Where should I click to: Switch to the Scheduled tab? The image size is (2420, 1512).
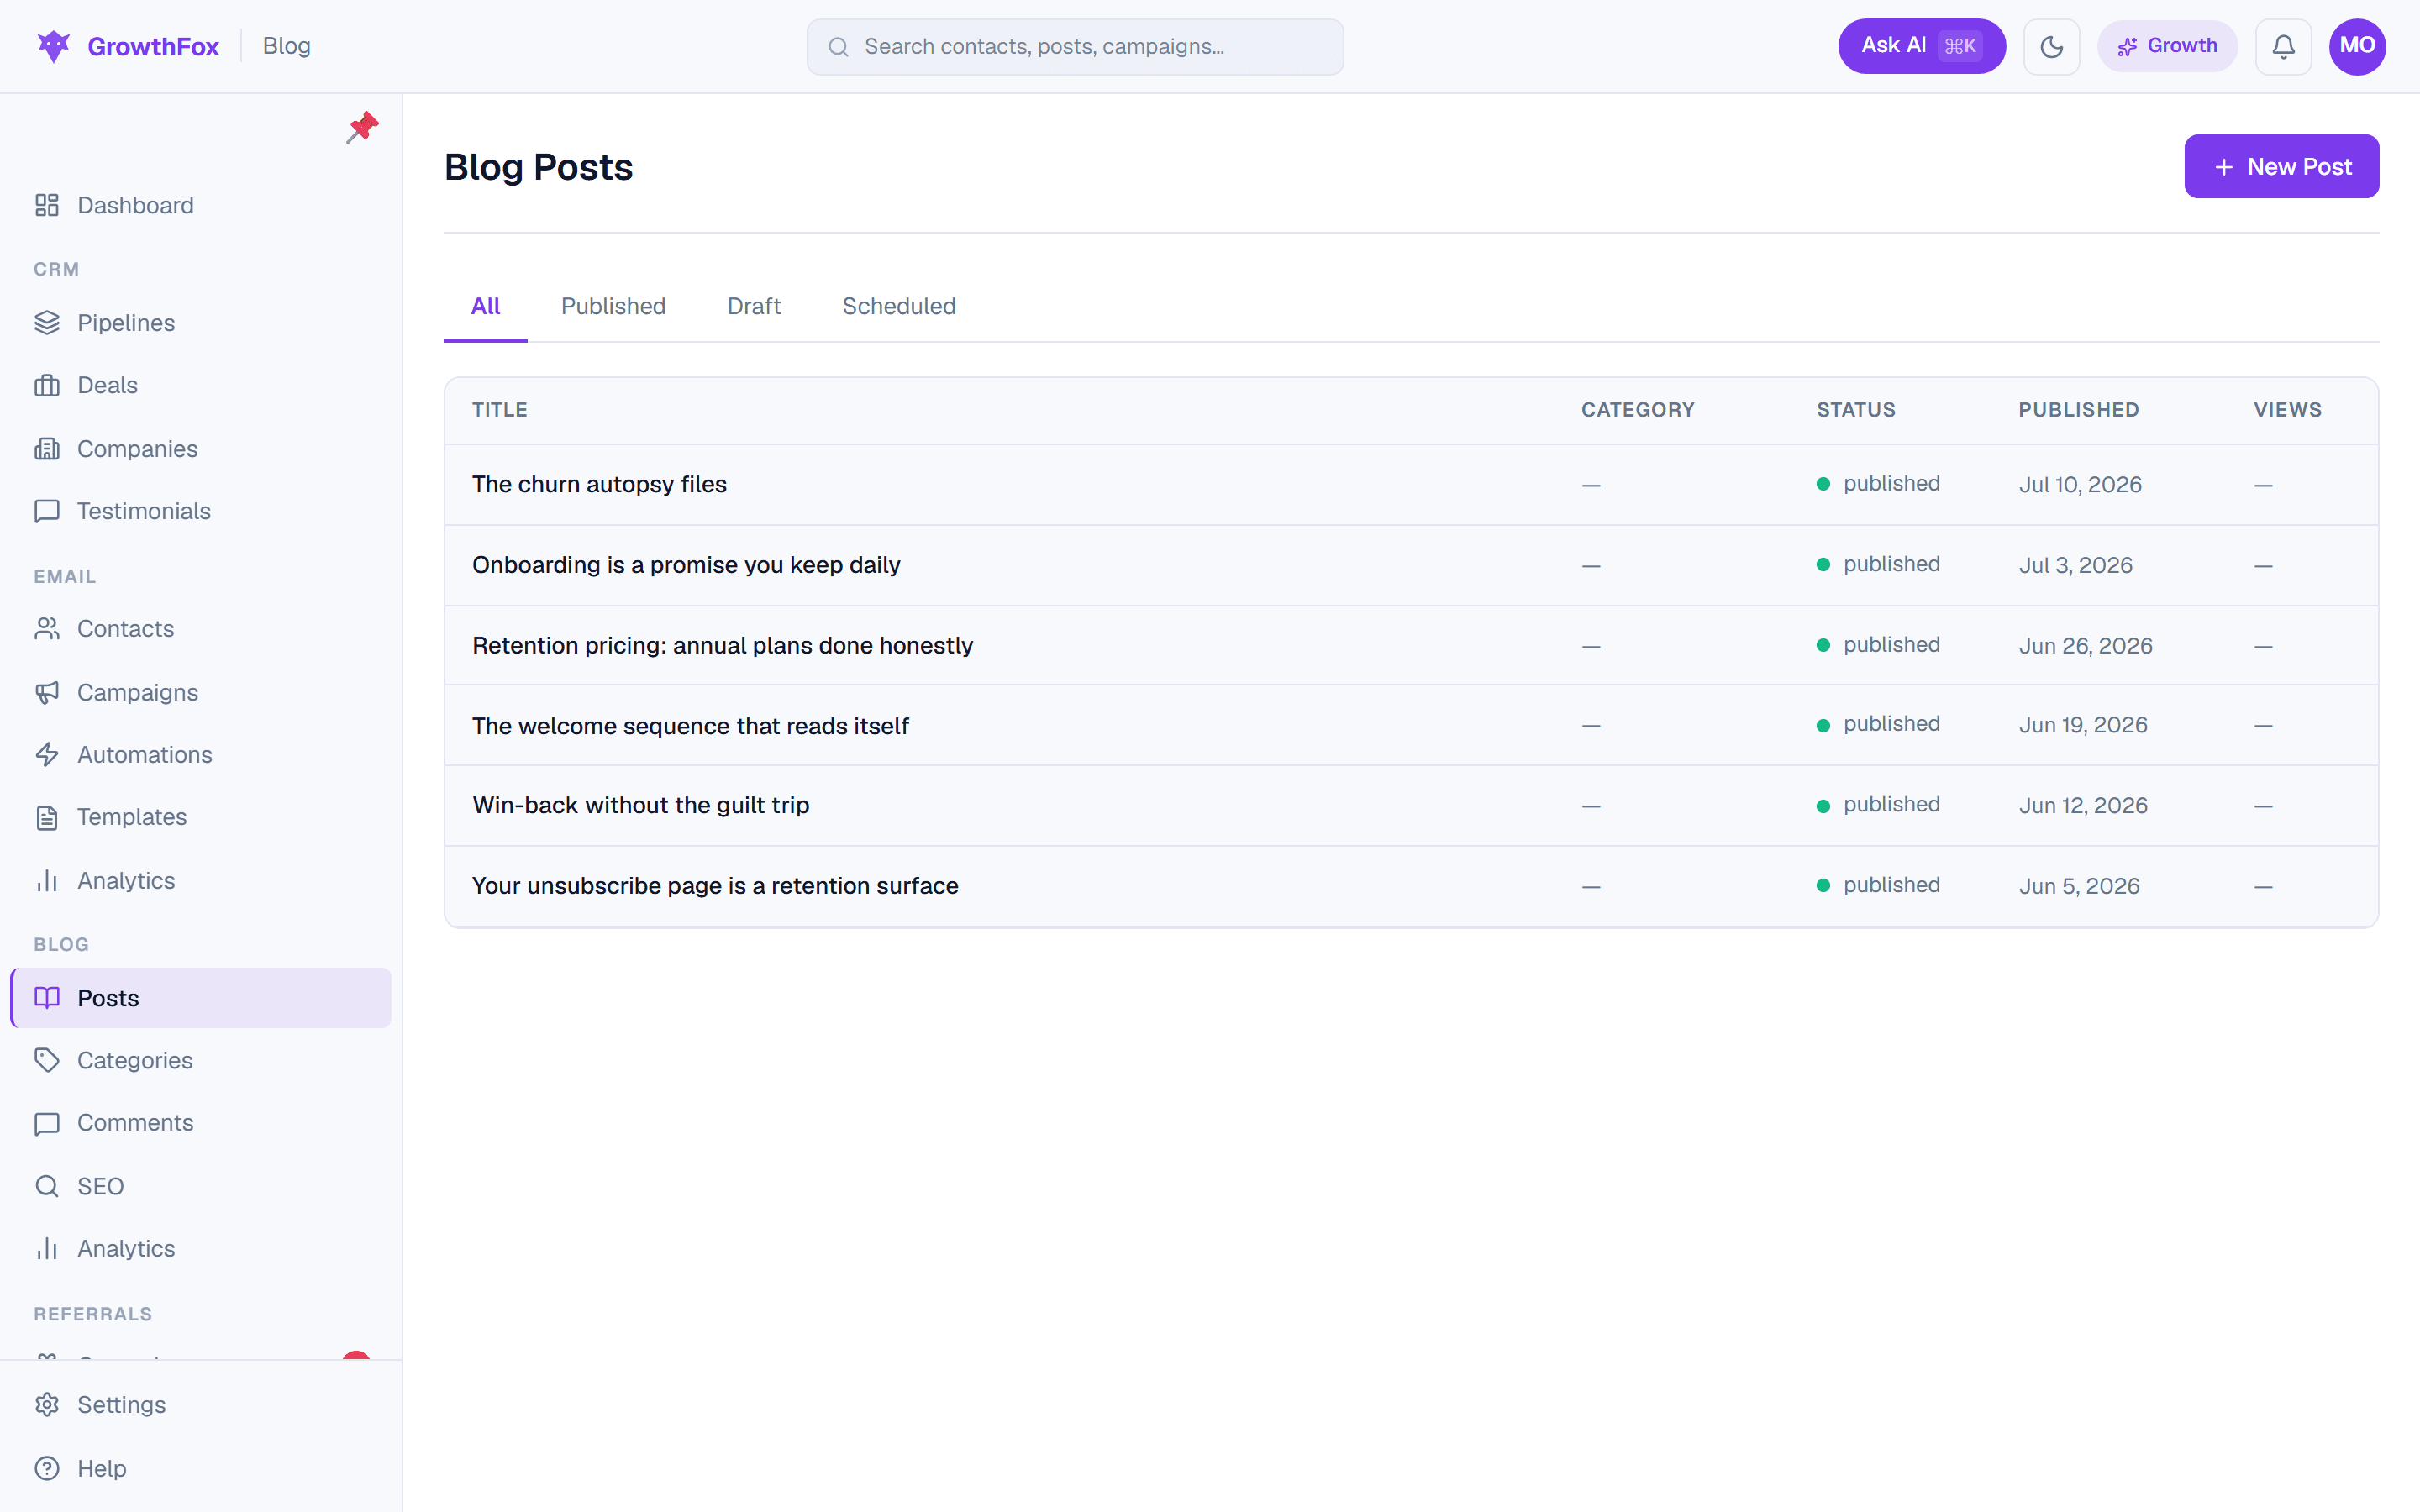(x=899, y=306)
